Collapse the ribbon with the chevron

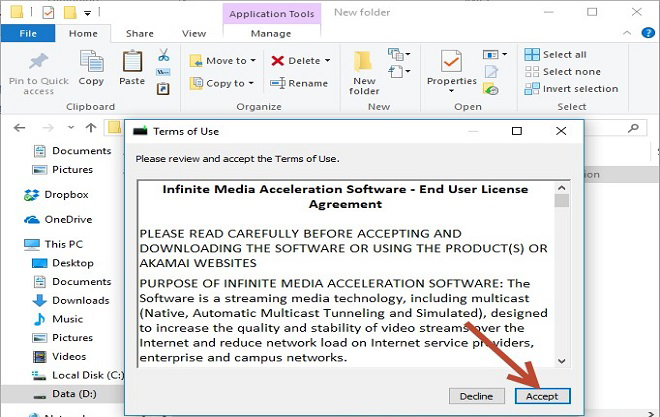(627, 33)
